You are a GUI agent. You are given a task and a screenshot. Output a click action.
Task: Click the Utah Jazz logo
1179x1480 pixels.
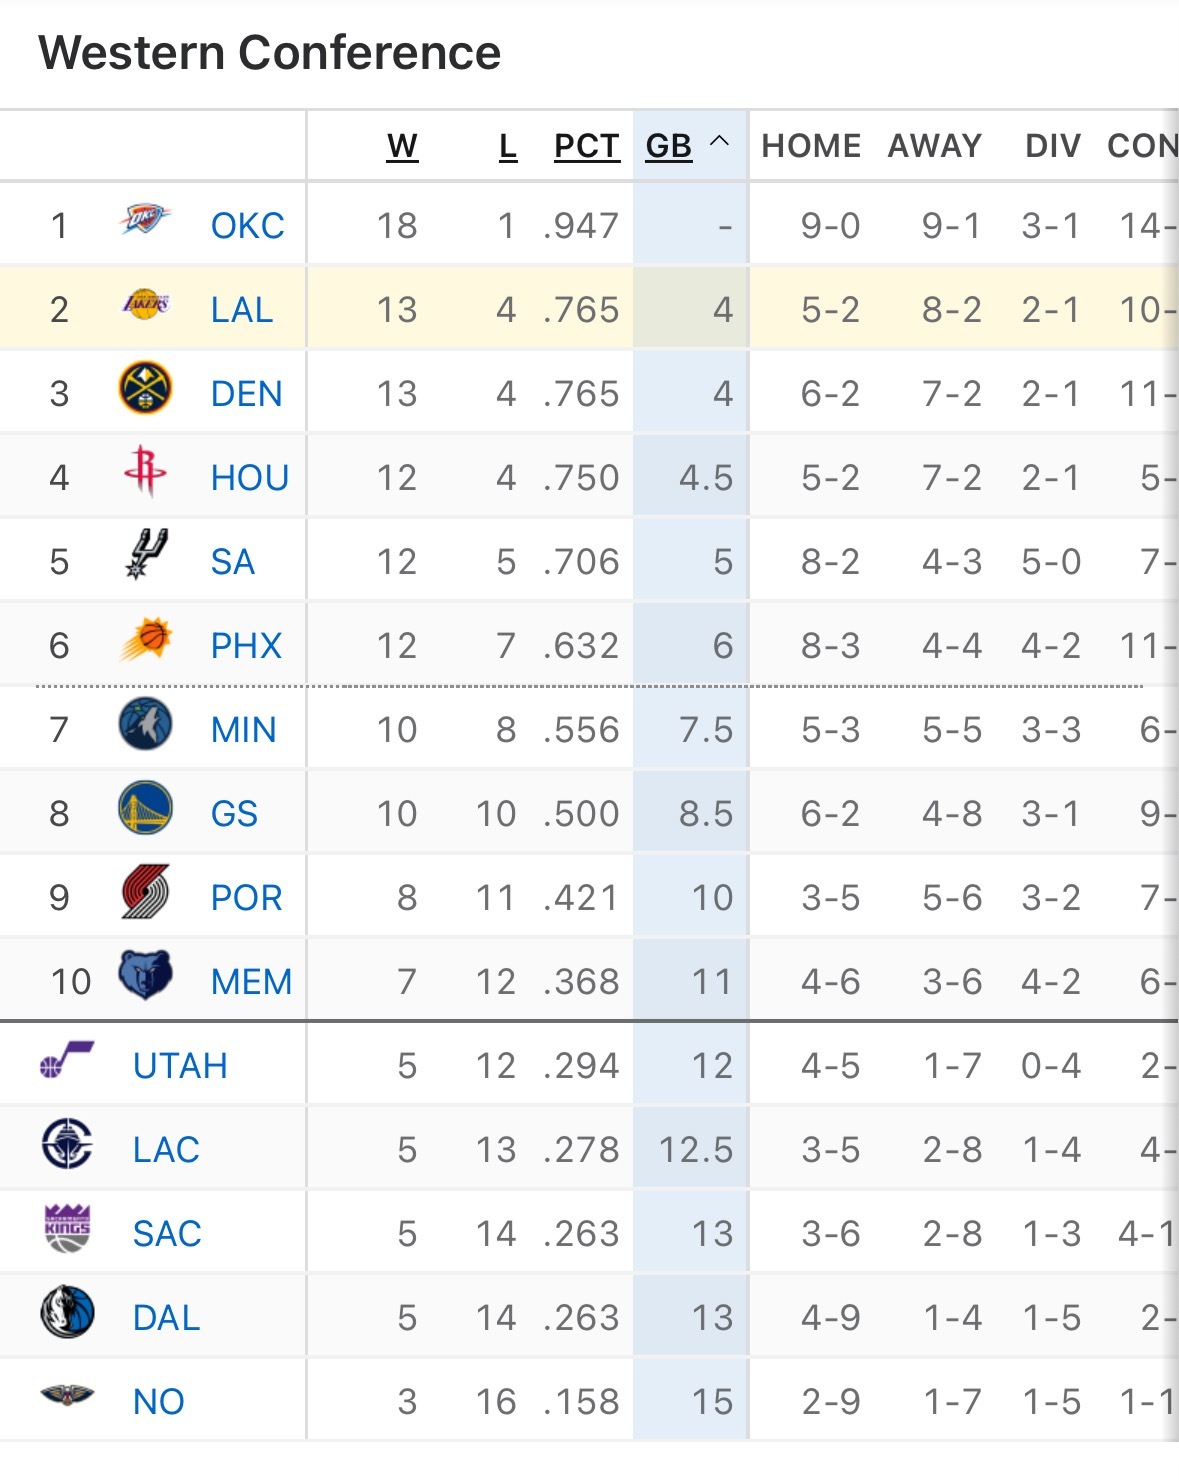tap(67, 1060)
